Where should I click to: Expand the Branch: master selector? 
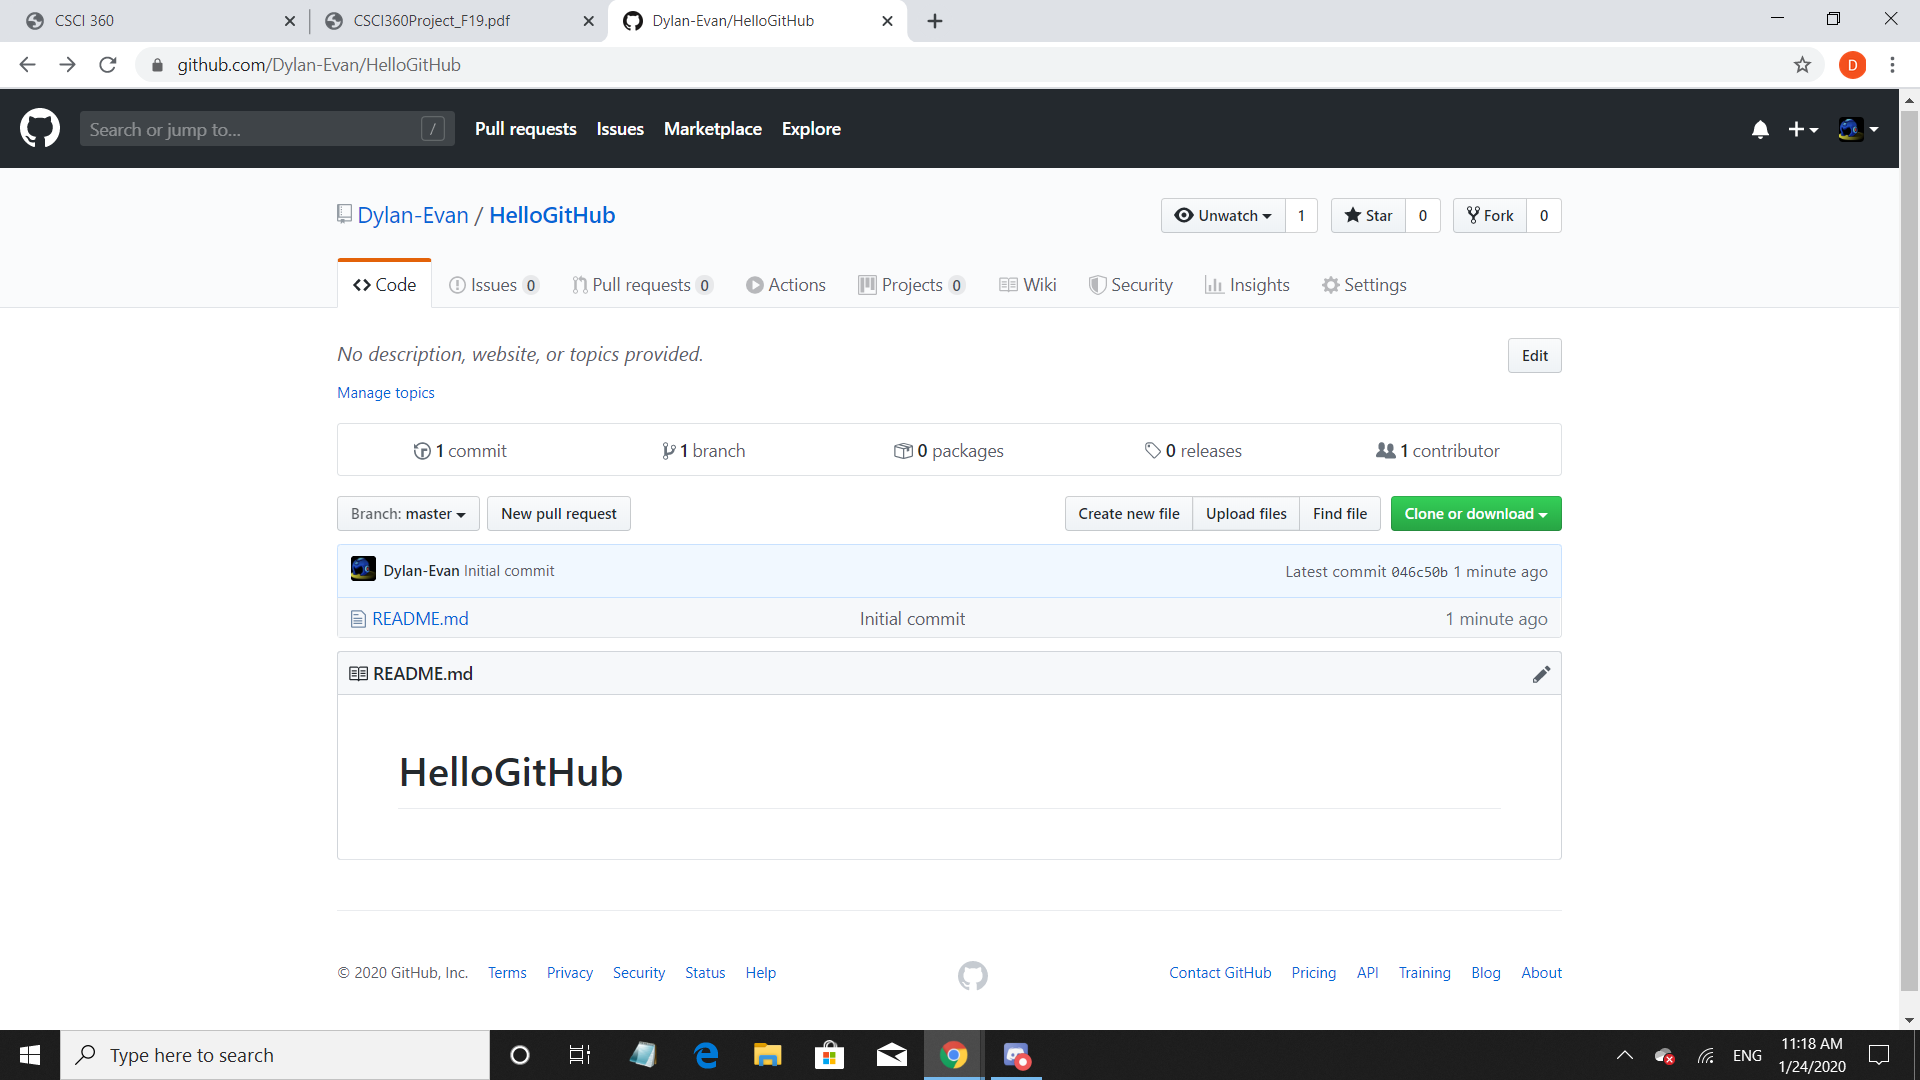pos(407,513)
